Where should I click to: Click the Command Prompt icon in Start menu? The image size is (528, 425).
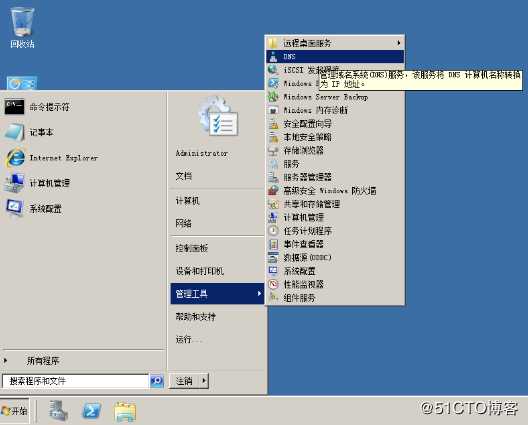click(x=14, y=107)
